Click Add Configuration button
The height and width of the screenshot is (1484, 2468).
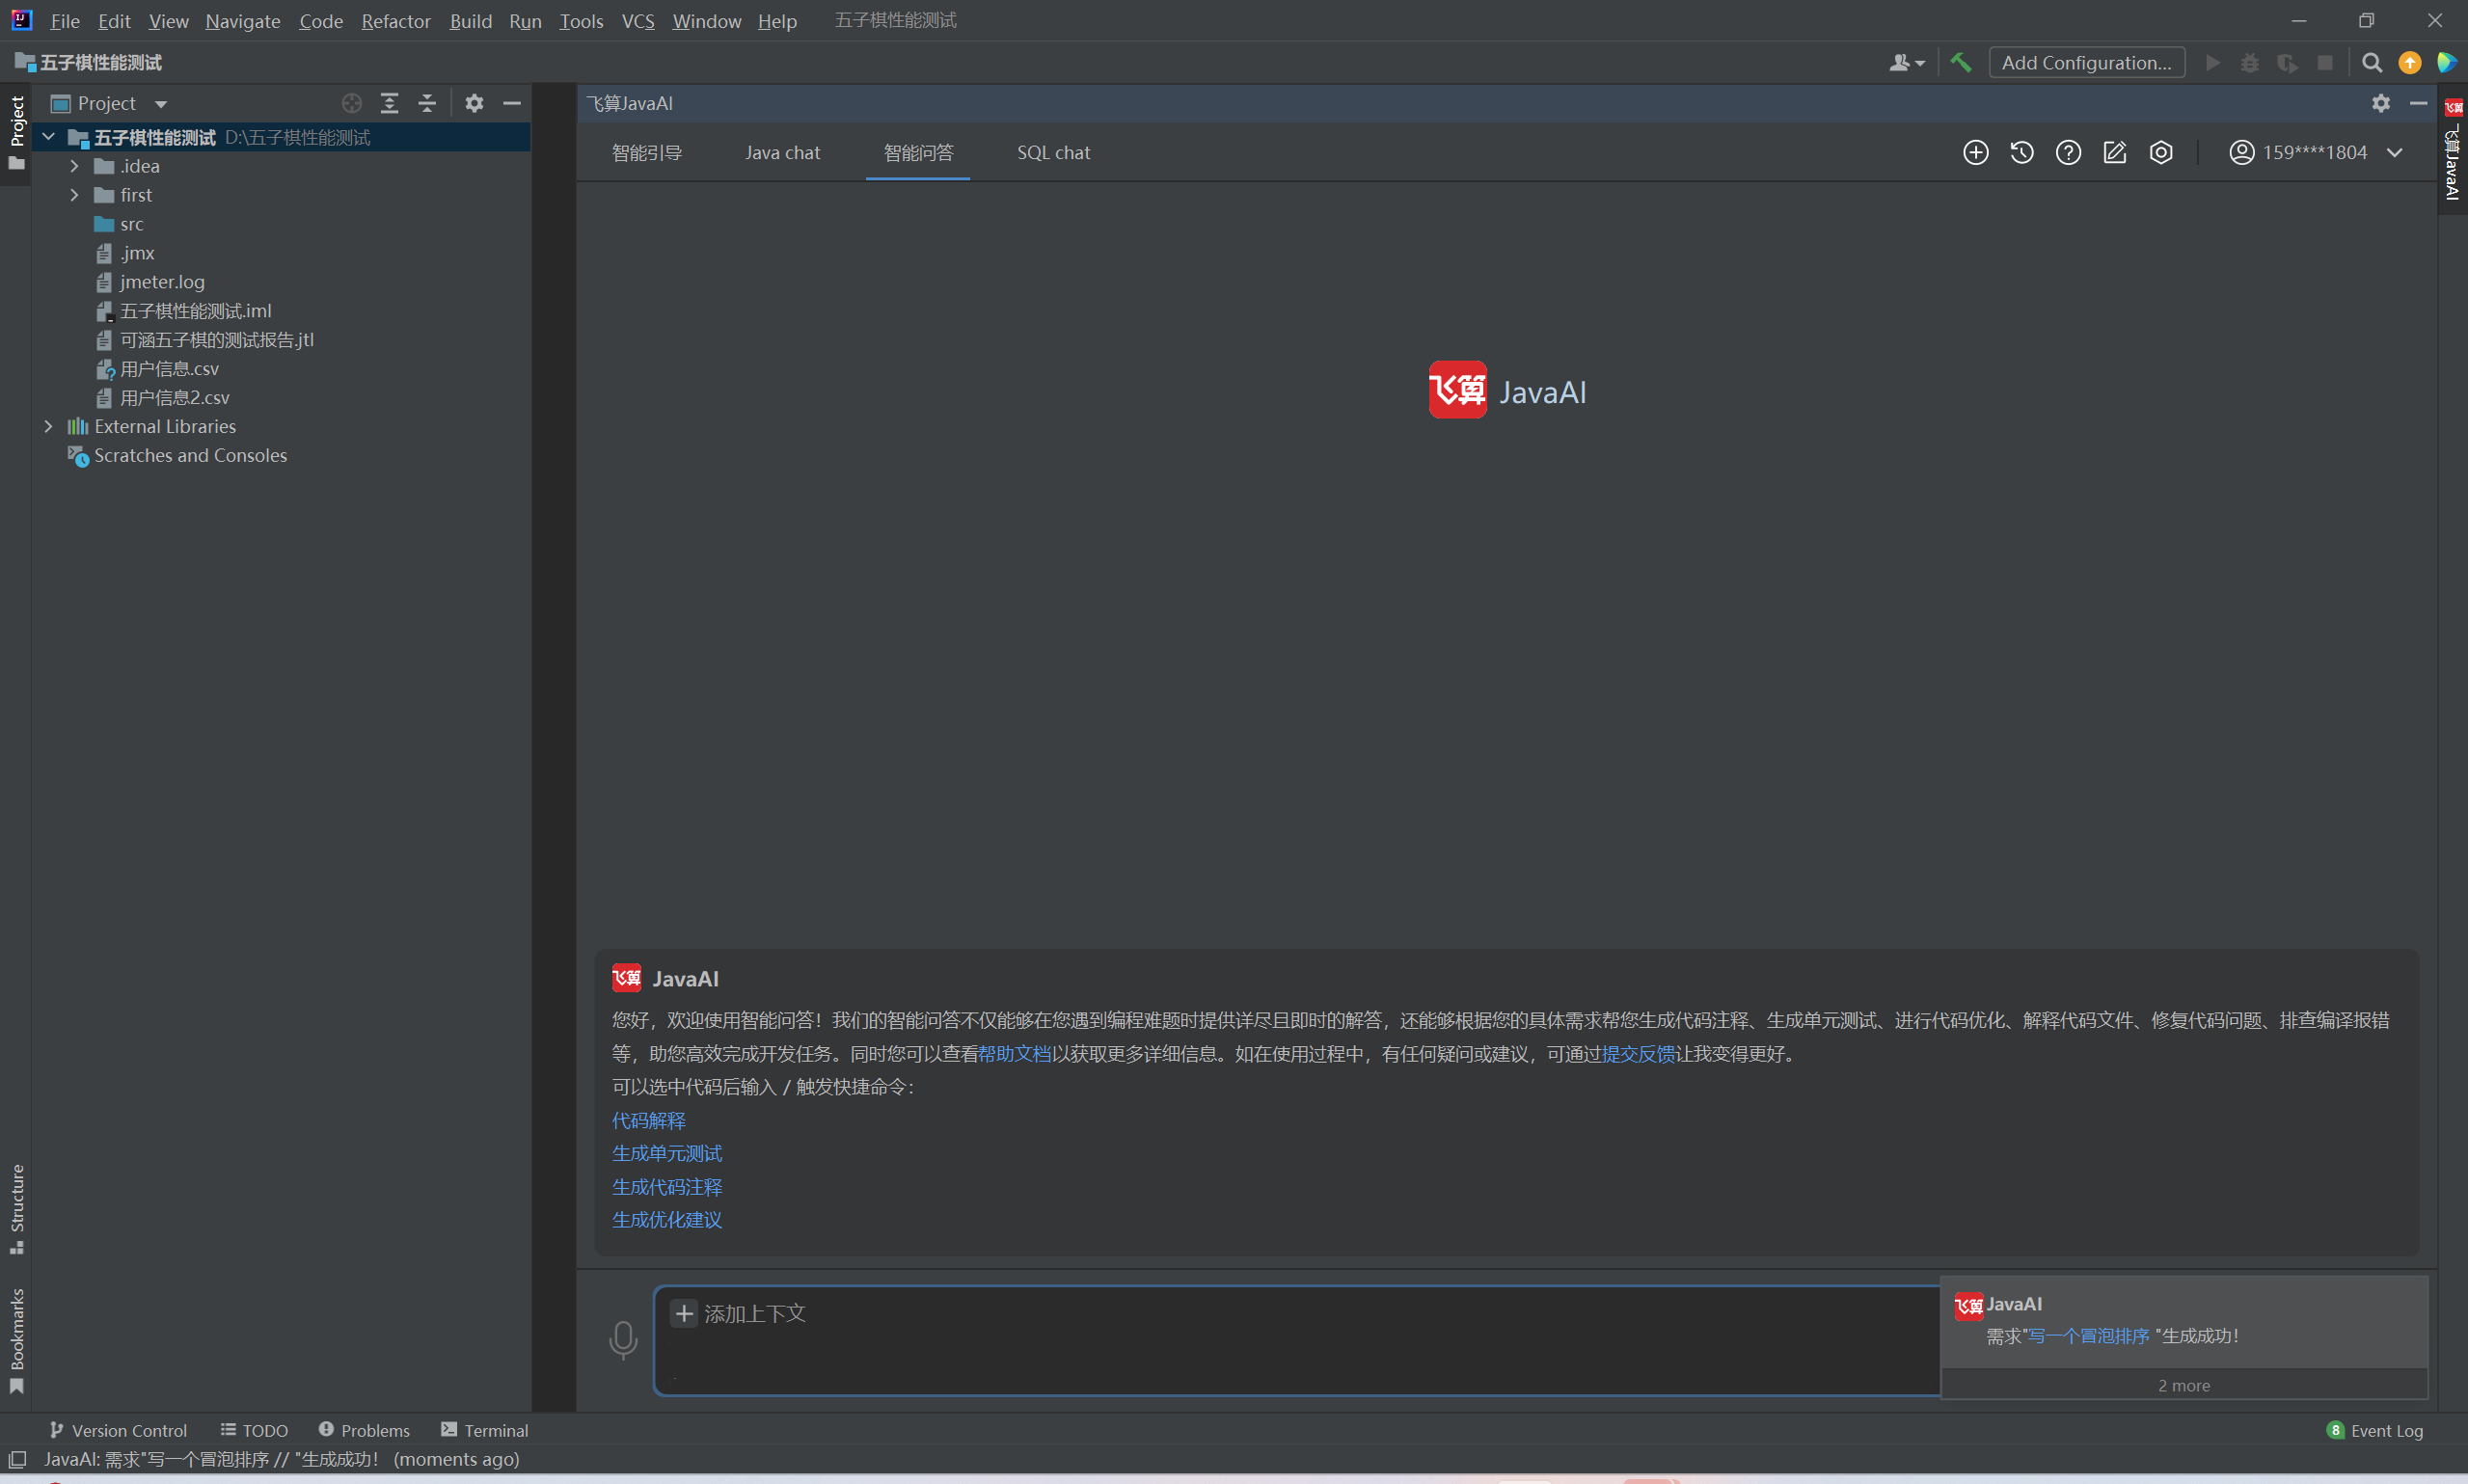click(2086, 62)
